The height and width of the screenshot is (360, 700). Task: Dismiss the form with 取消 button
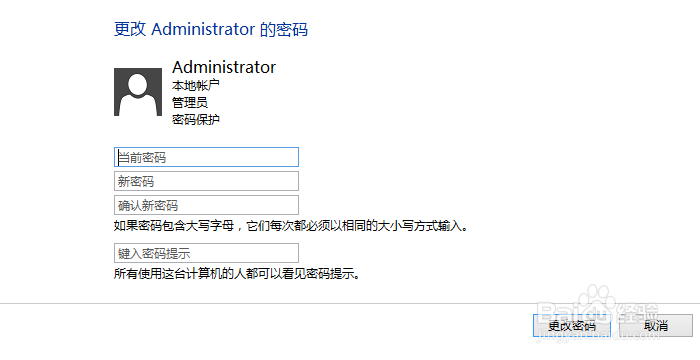click(656, 326)
